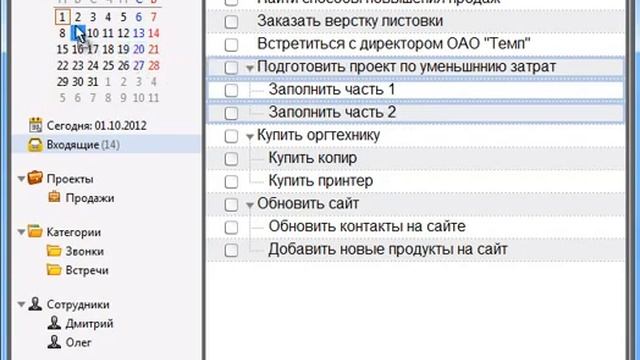Check the subtask Купить принтер
This screenshot has width=640, height=360.
(231, 182)
